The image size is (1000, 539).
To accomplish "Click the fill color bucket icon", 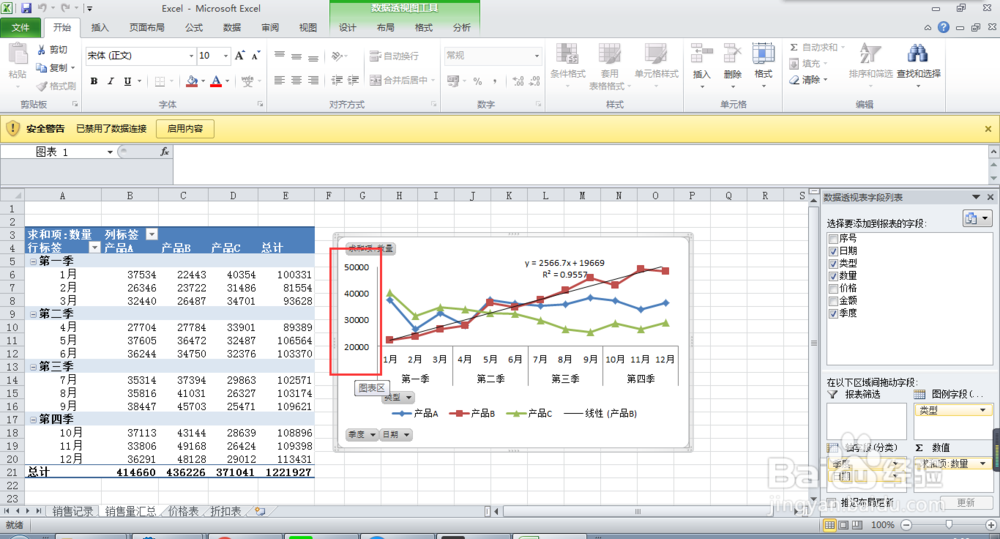I will tap(191, 81).
